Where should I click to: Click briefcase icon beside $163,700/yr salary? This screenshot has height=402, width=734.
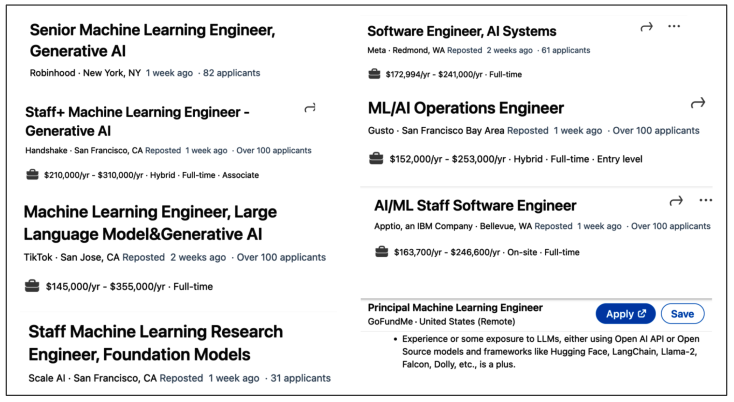381,252
